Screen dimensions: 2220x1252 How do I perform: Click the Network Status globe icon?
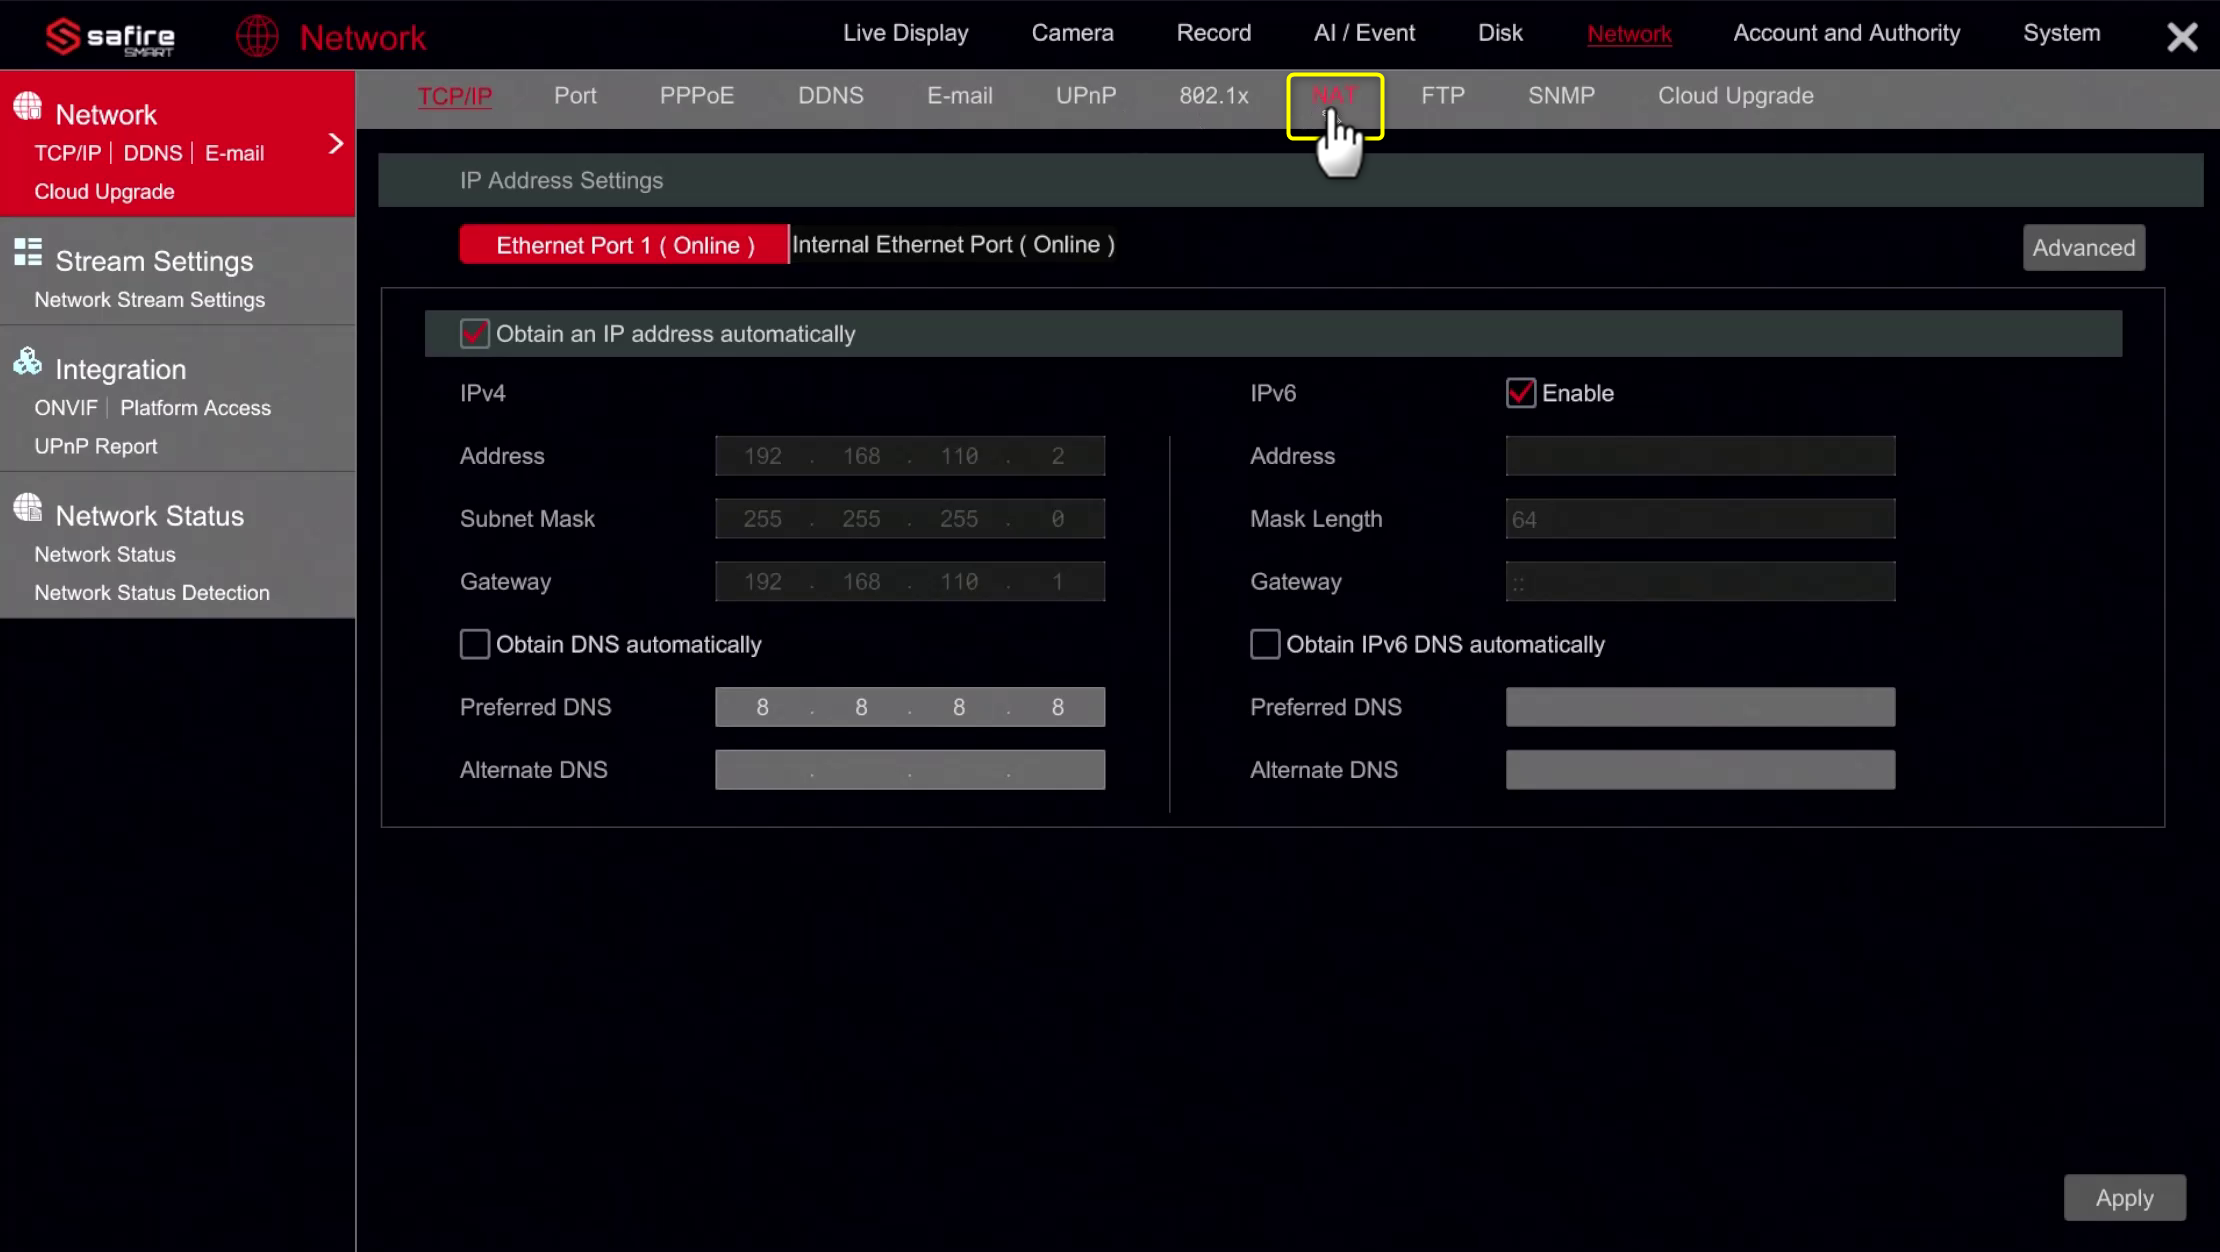(x=28, y=508)
